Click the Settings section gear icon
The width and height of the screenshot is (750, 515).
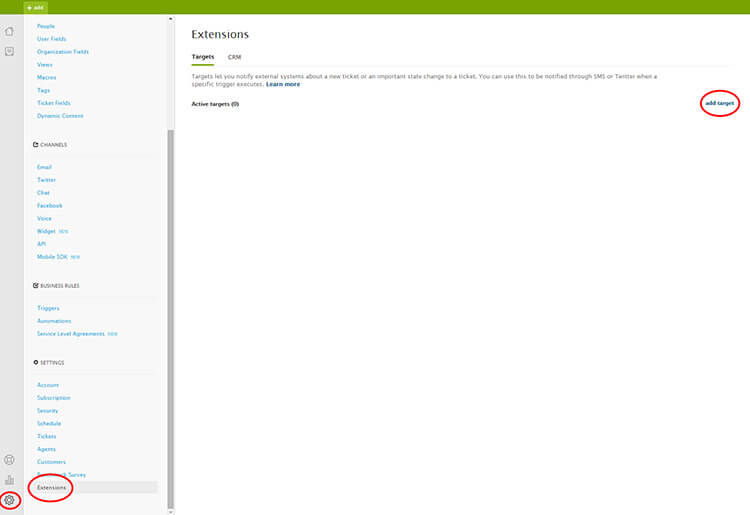point(35,362)
